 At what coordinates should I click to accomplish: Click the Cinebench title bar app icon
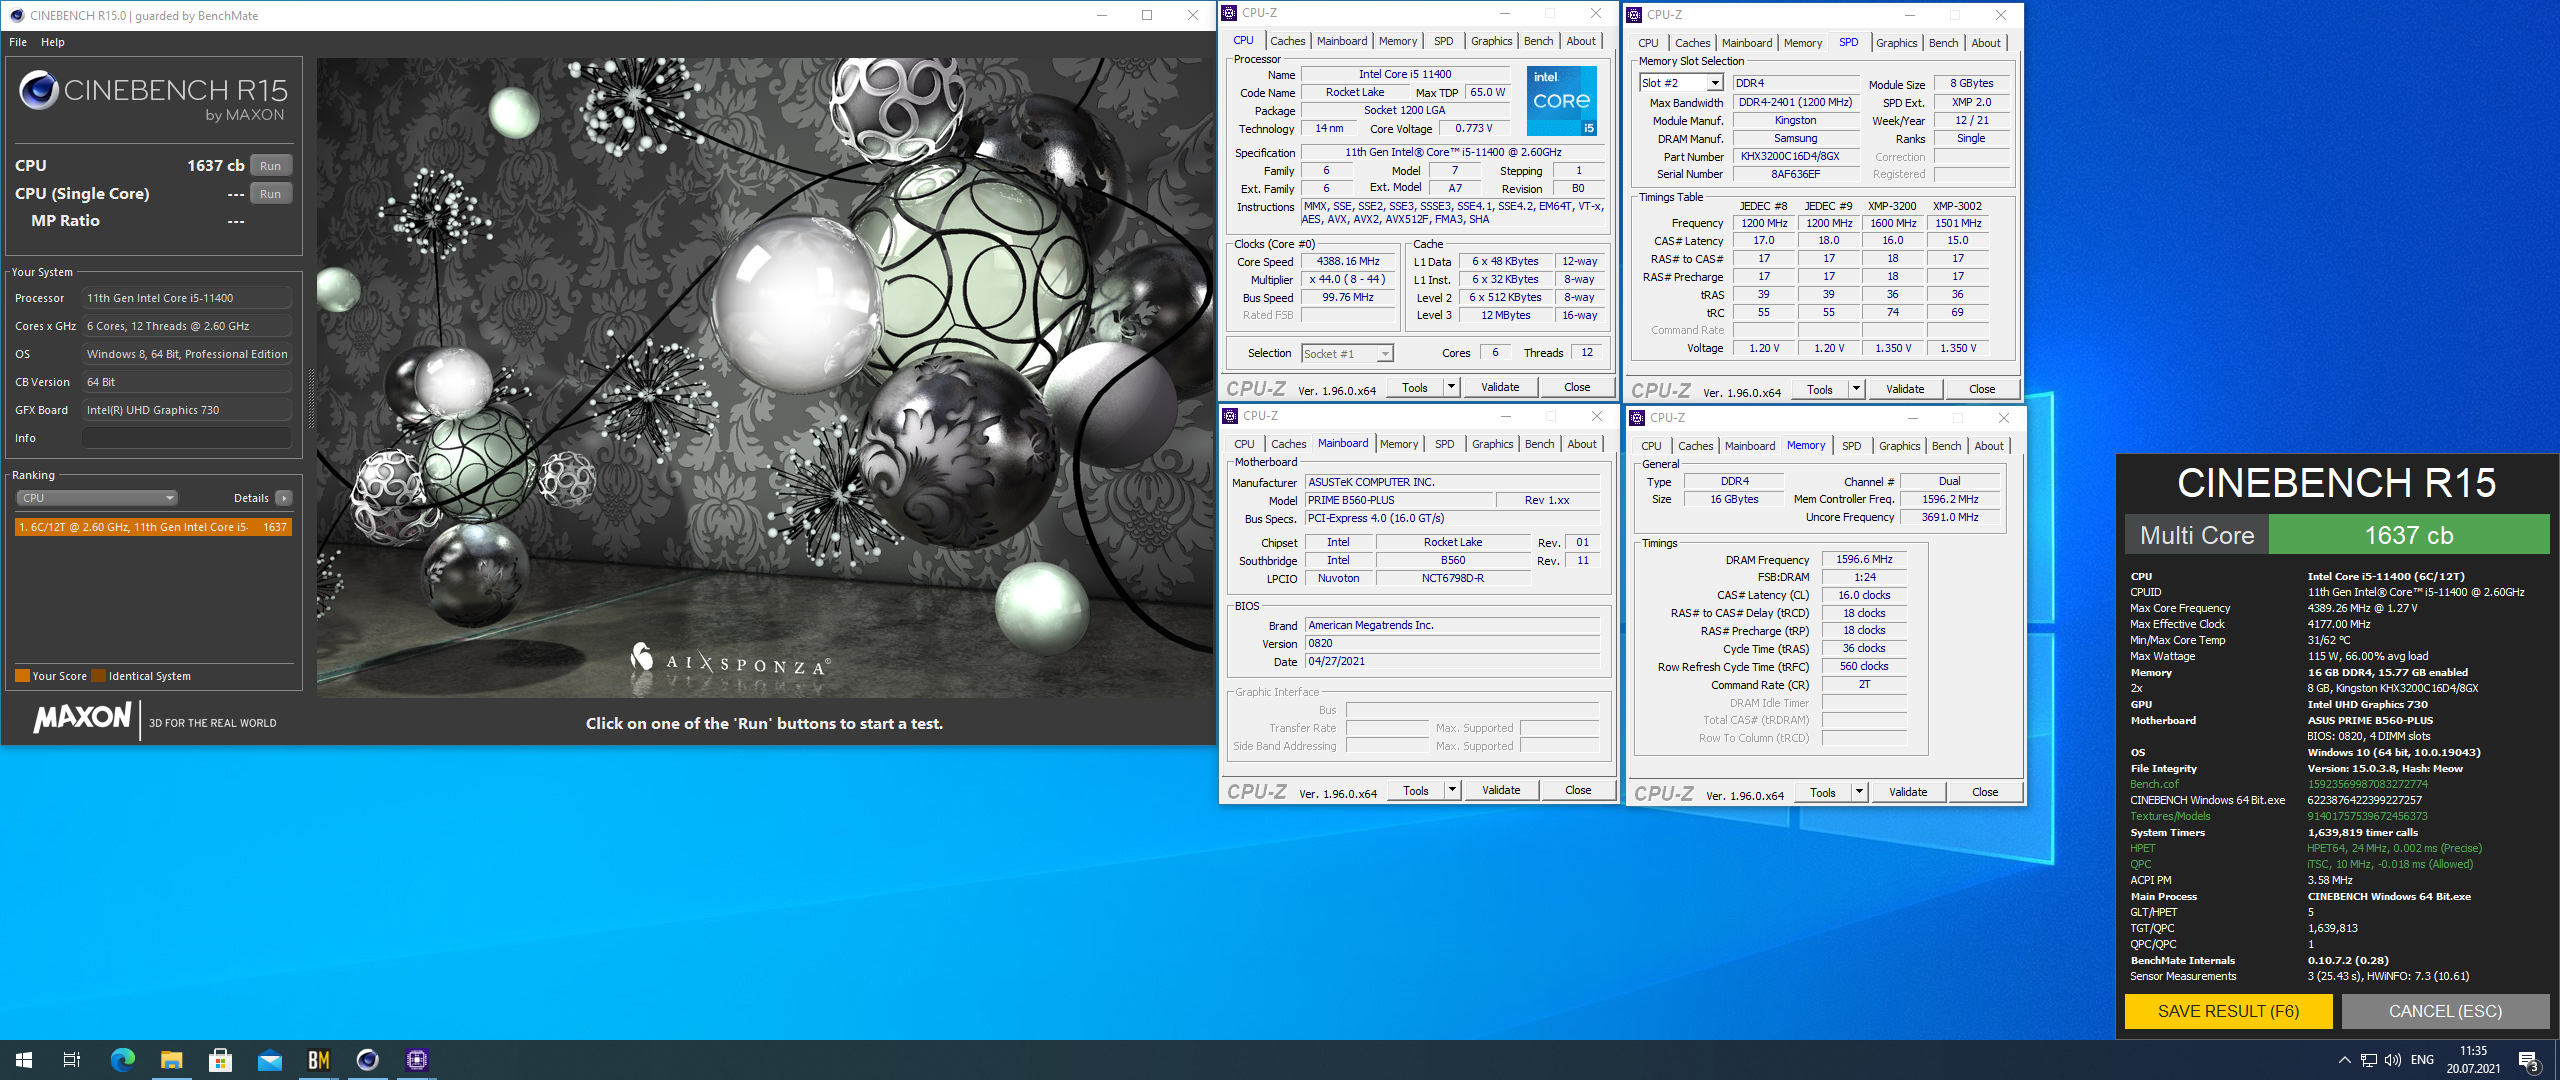click(16, 15)
